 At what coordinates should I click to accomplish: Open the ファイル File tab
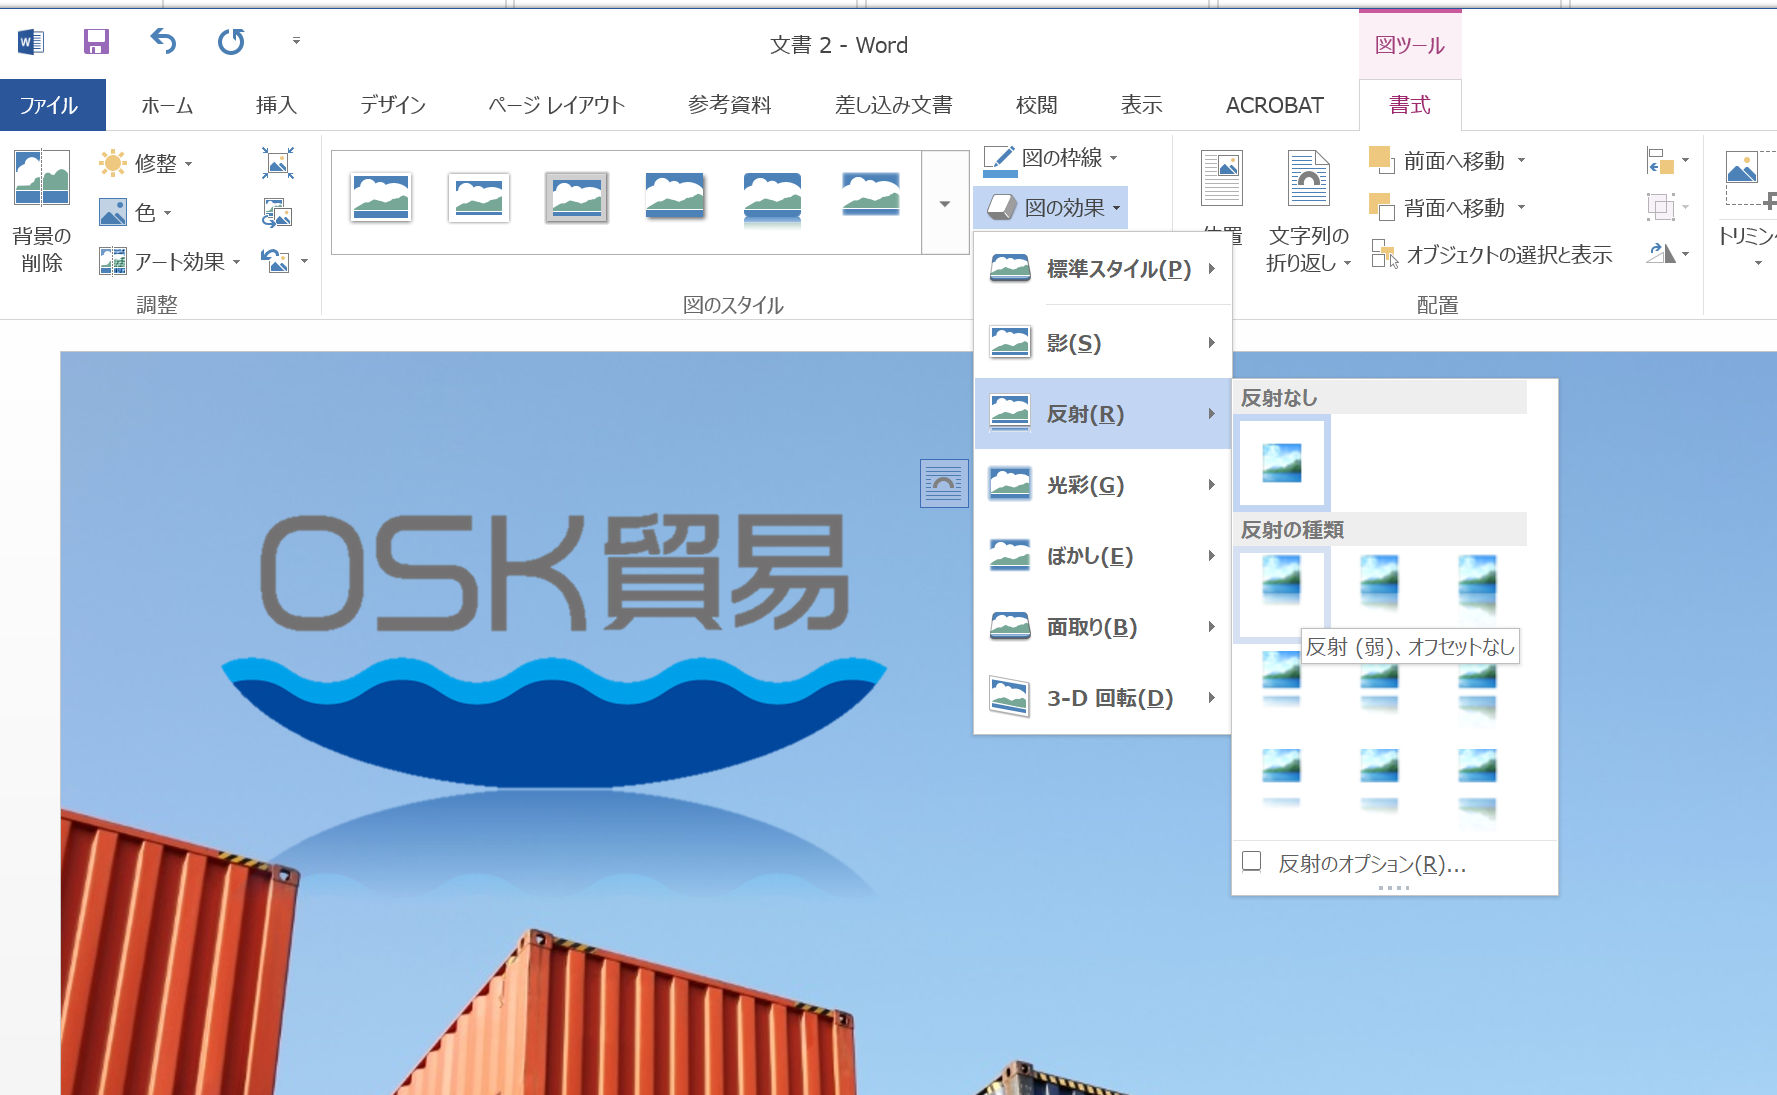click(49, 105)
